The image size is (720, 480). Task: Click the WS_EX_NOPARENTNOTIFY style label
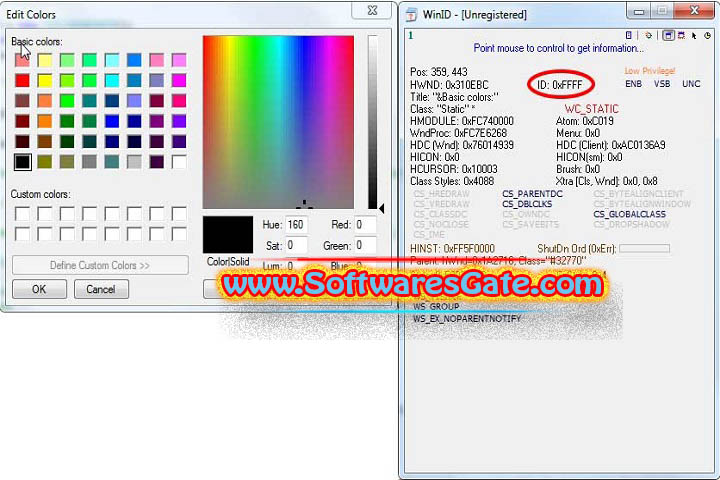467,318
